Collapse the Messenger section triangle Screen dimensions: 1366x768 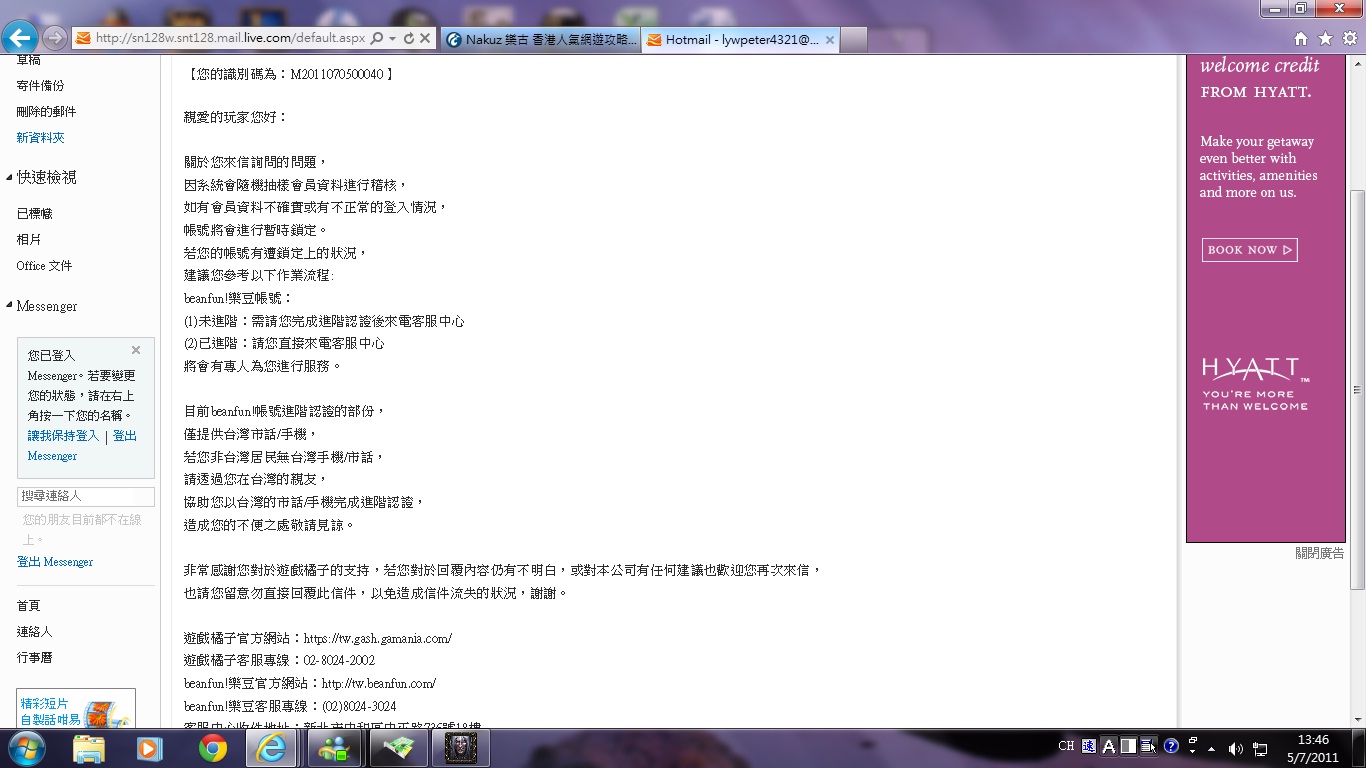tap(10, 306)
